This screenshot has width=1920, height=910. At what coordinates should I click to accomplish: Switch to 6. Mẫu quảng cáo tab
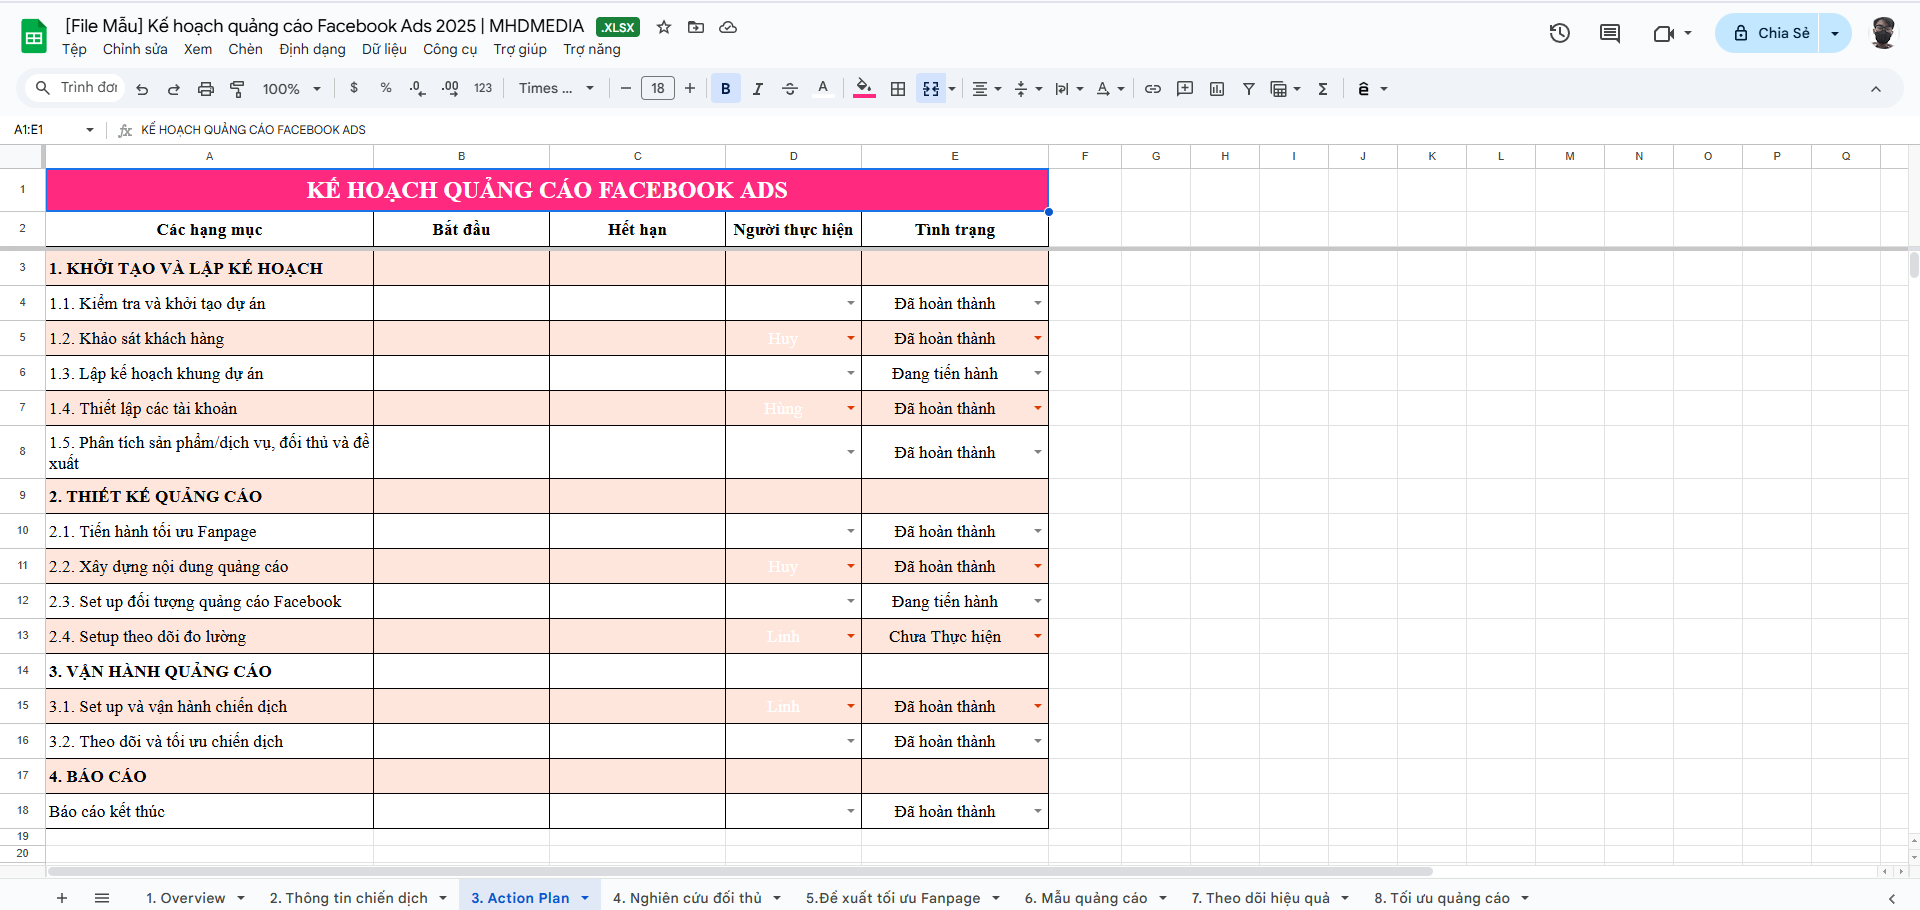pyautogui.click(x=1085, y=898)
